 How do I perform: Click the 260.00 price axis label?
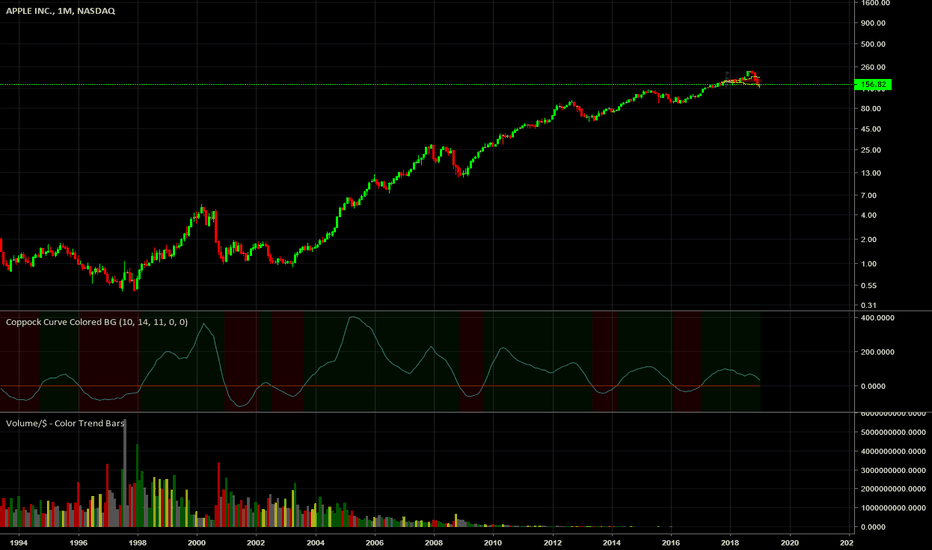[x=873, y=67]
